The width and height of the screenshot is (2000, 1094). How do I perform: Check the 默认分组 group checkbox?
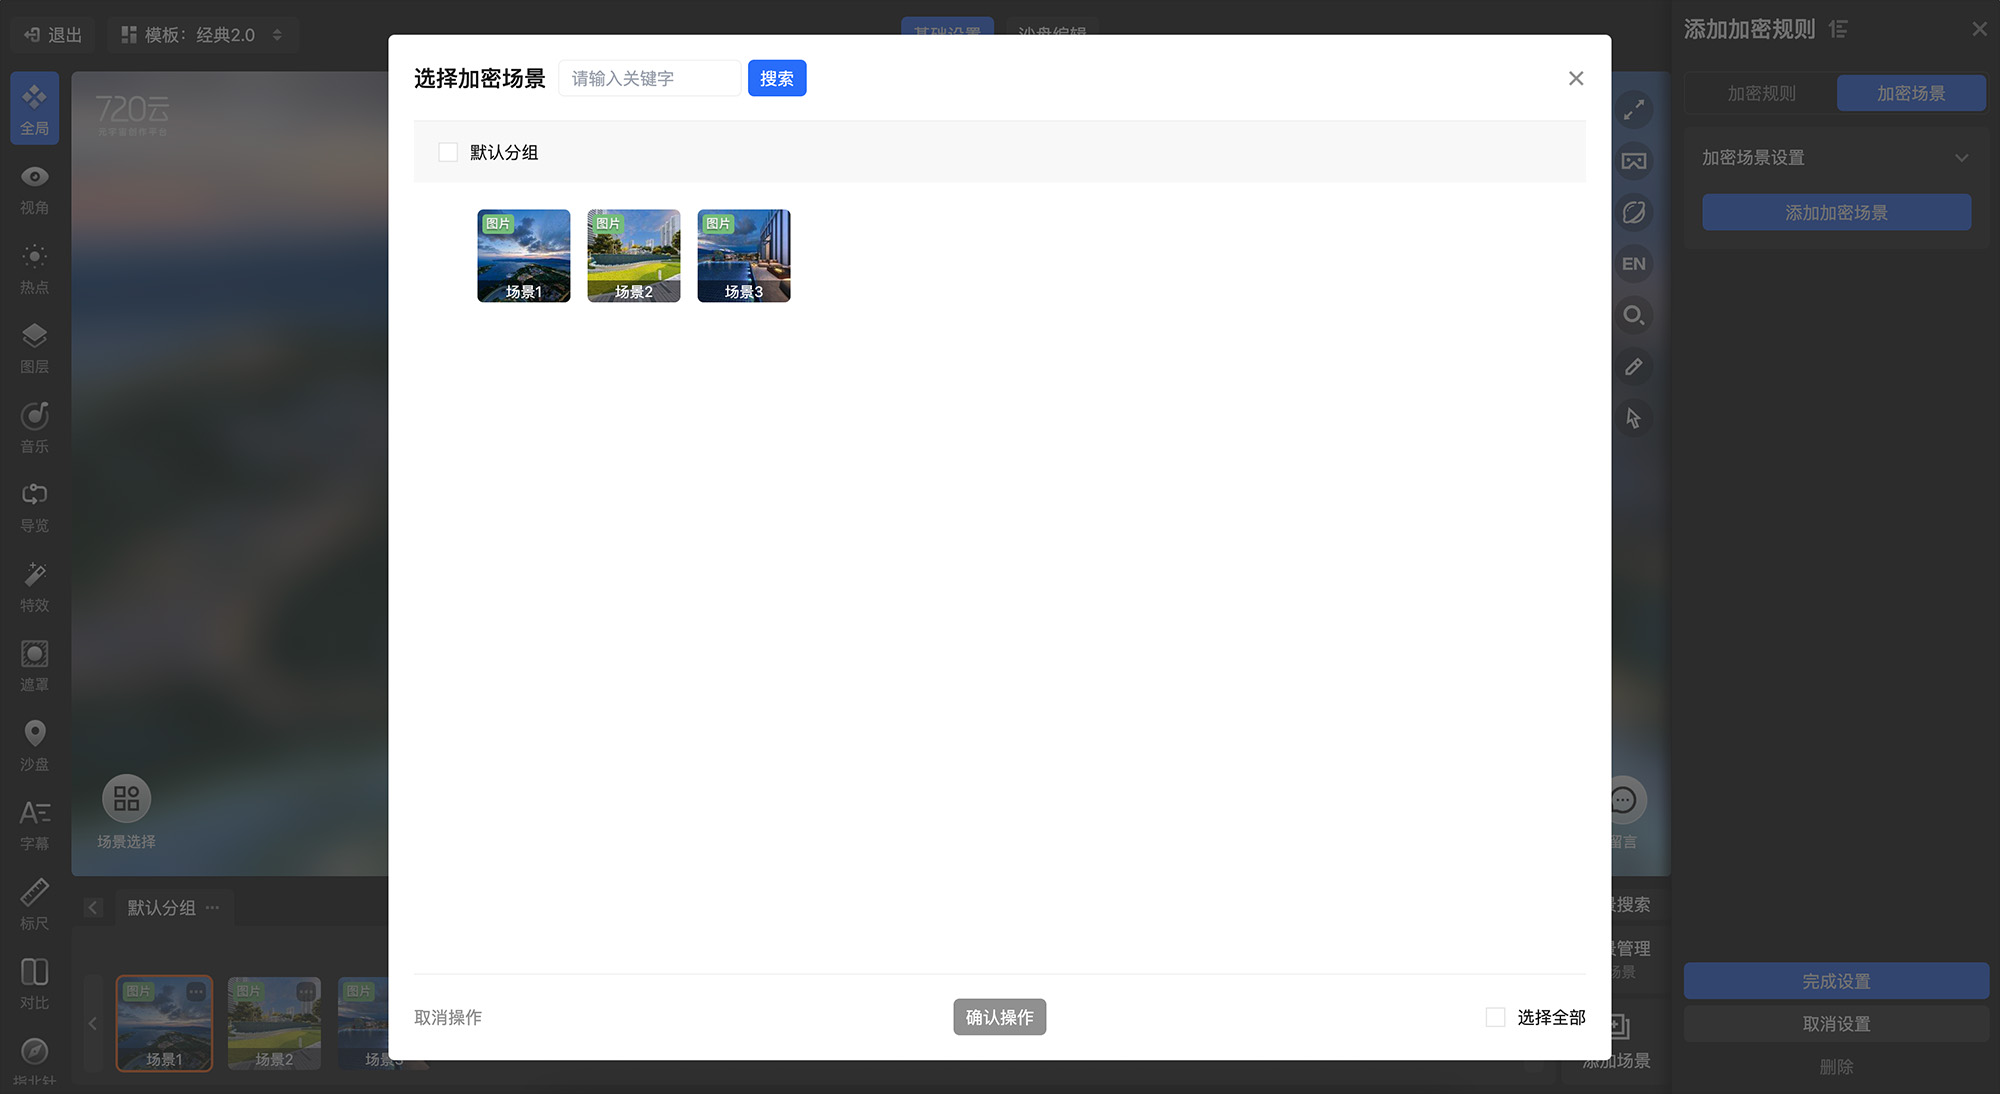(448, 152)
